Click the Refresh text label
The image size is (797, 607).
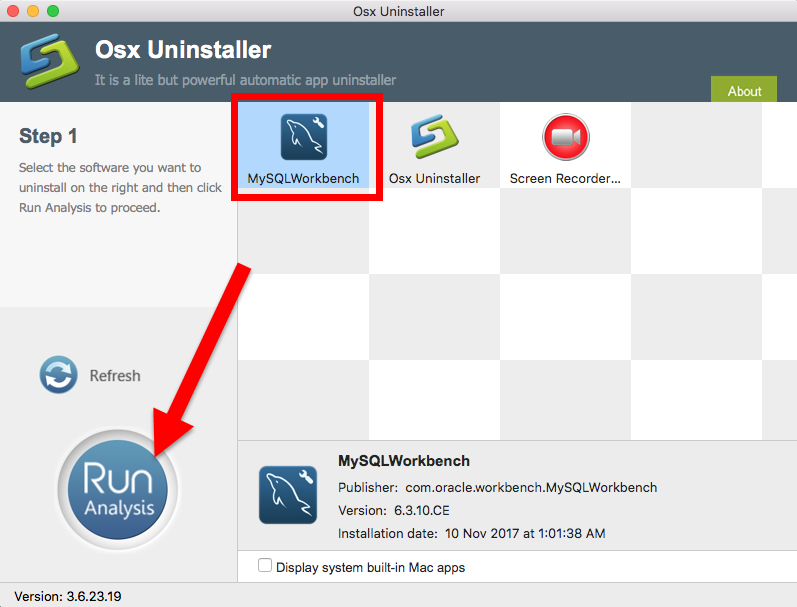tap(115, 376)
